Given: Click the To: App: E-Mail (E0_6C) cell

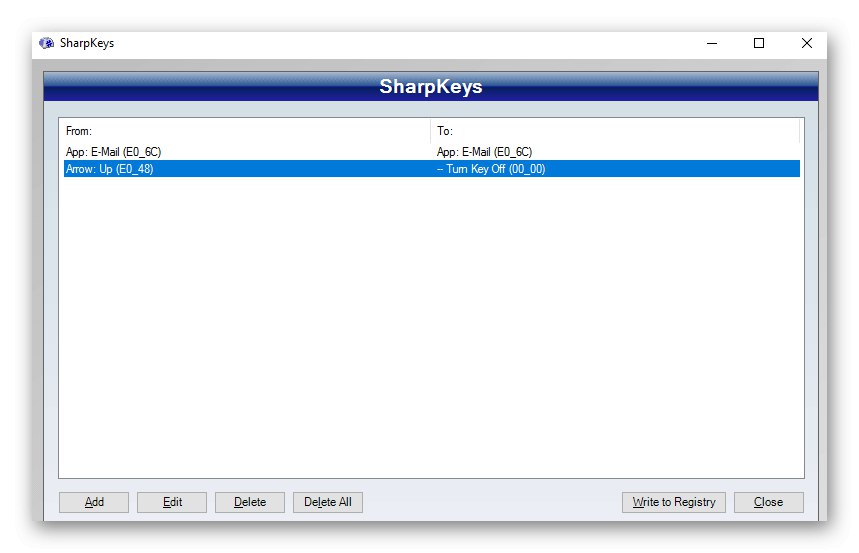Looking at the screenshot, I should coord(484,152).
